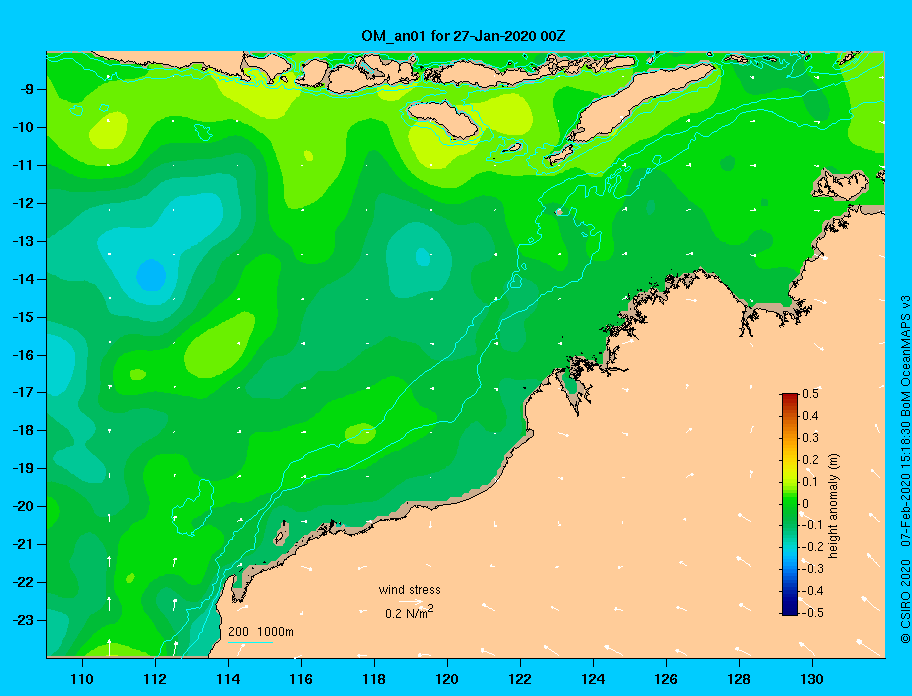The image size is (912, 696).
Task: Click the map title 'OM_an01 for 27-Jan-2020 00Z'
Action: (463, 36)
